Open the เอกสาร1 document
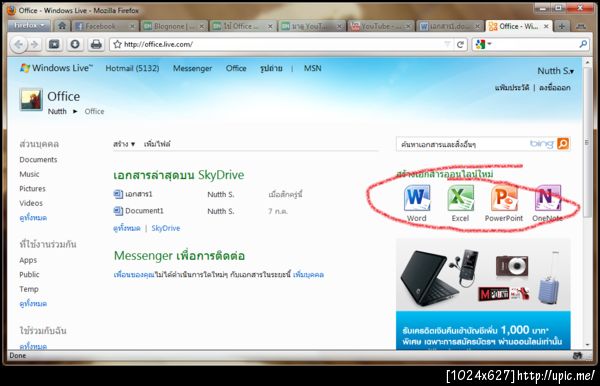 coord(139,194)
